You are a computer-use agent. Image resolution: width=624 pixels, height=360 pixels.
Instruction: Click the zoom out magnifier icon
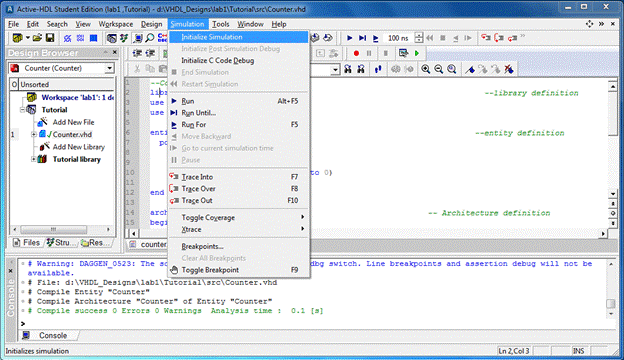(439, 69)
